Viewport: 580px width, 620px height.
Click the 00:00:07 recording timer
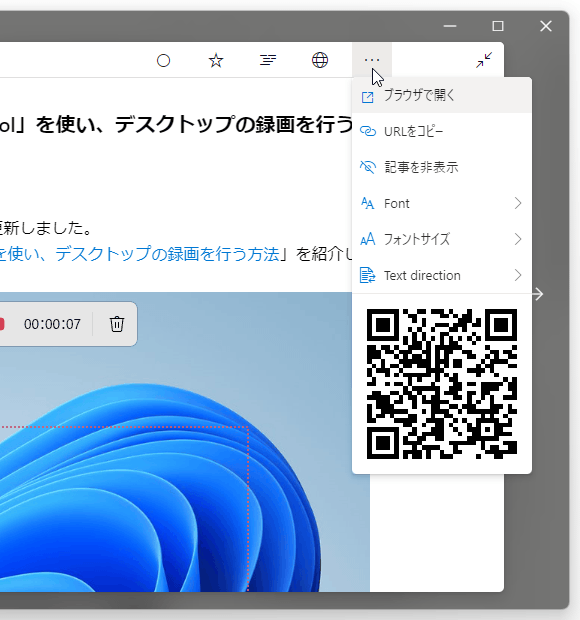[x=52, y=324]
